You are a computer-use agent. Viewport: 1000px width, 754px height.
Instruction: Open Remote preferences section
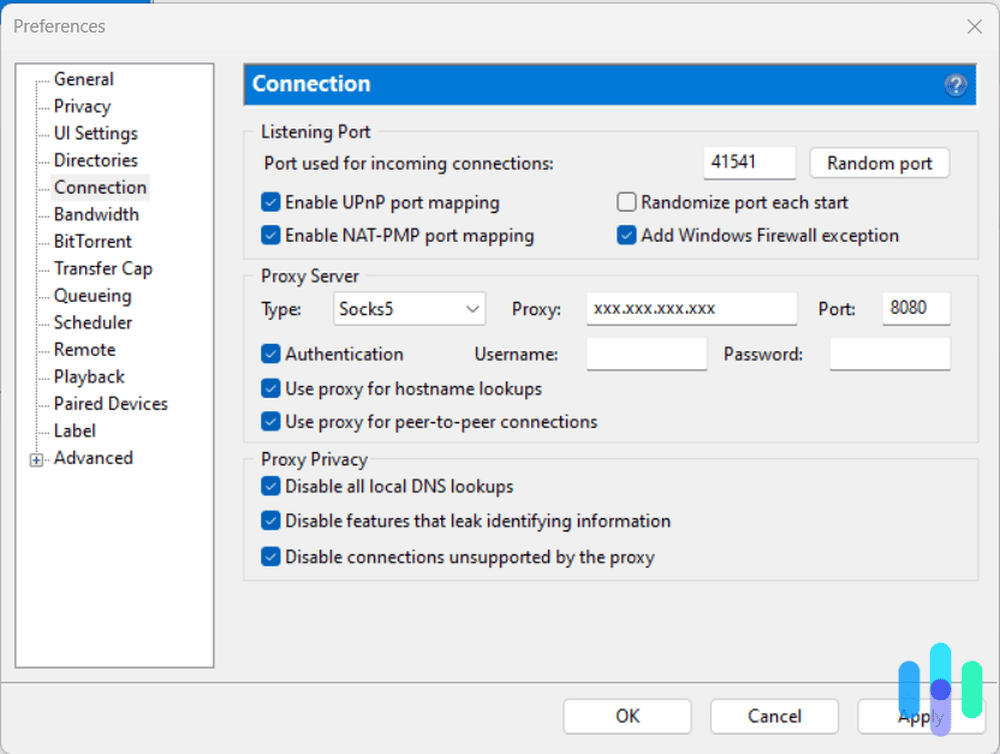(x=85, y=350)
